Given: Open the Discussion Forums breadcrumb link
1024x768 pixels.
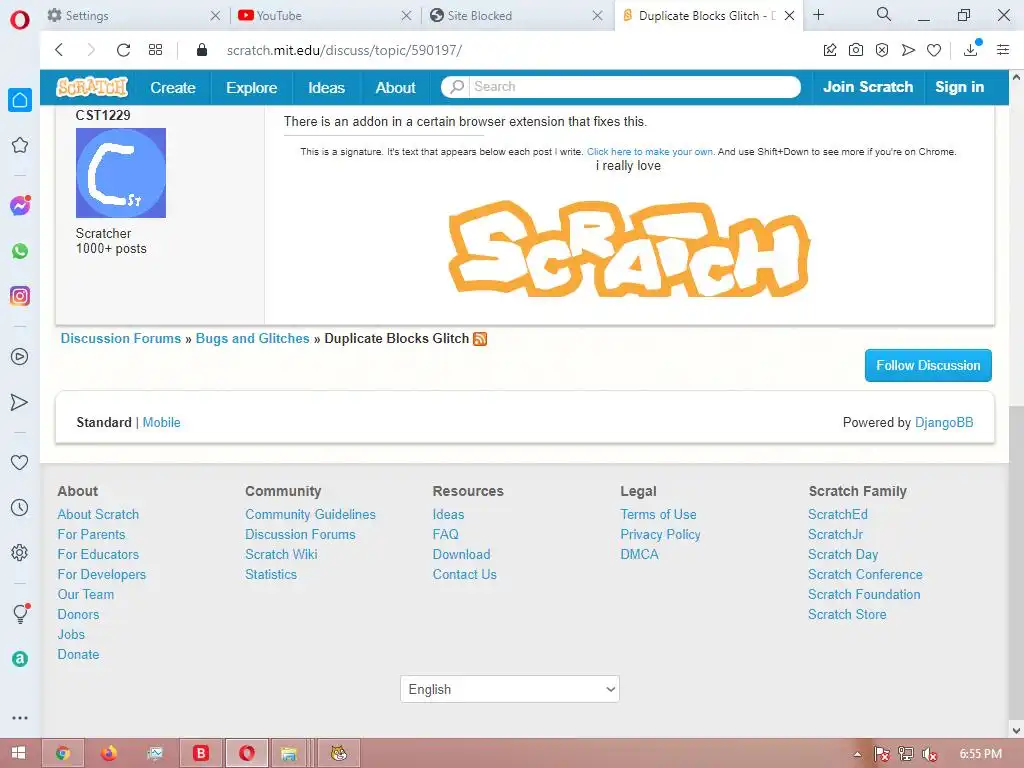Looking at the screenshot, I should 121,338.
